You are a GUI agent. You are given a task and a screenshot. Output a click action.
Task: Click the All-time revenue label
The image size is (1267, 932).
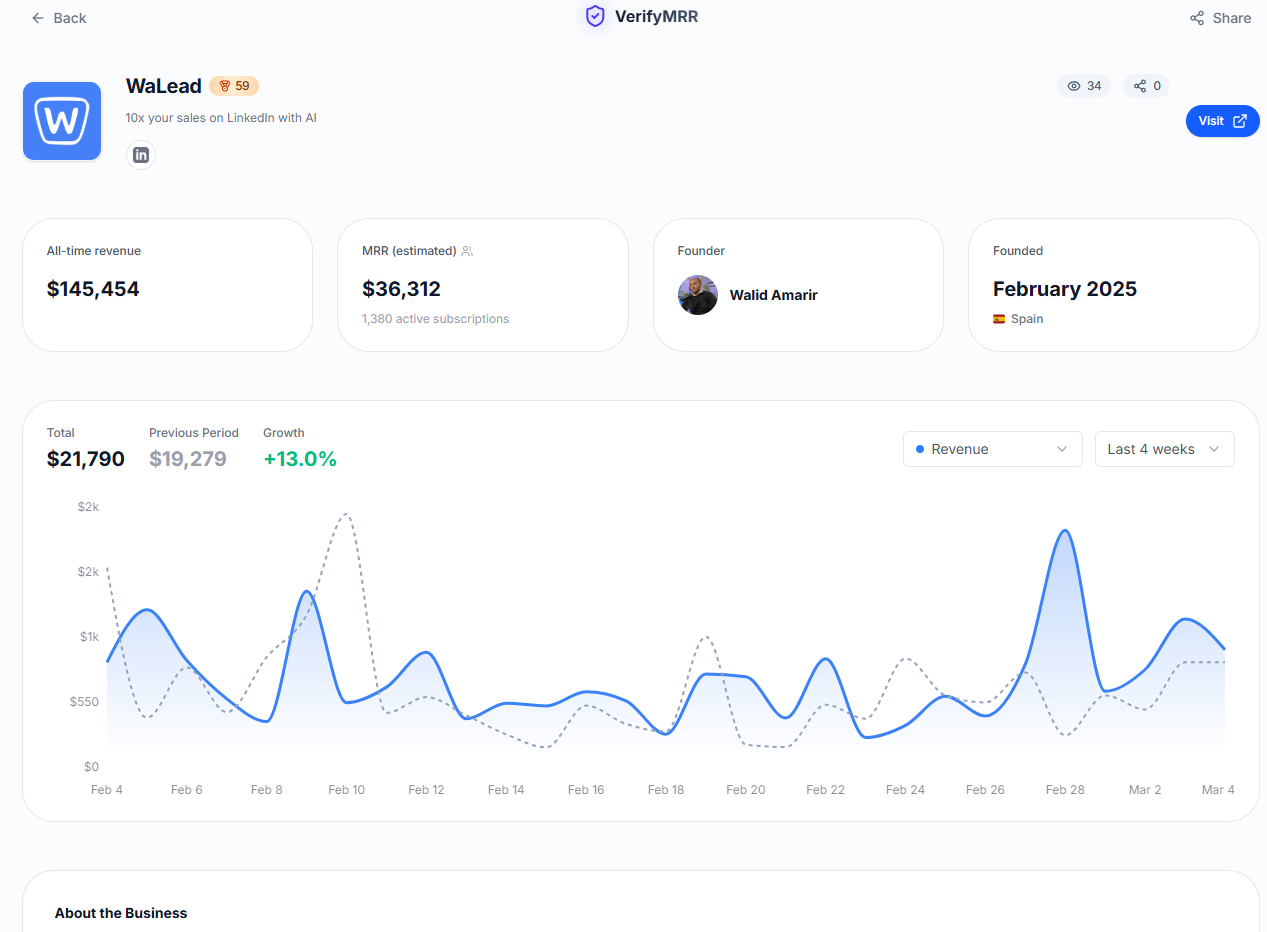[94, 251]
